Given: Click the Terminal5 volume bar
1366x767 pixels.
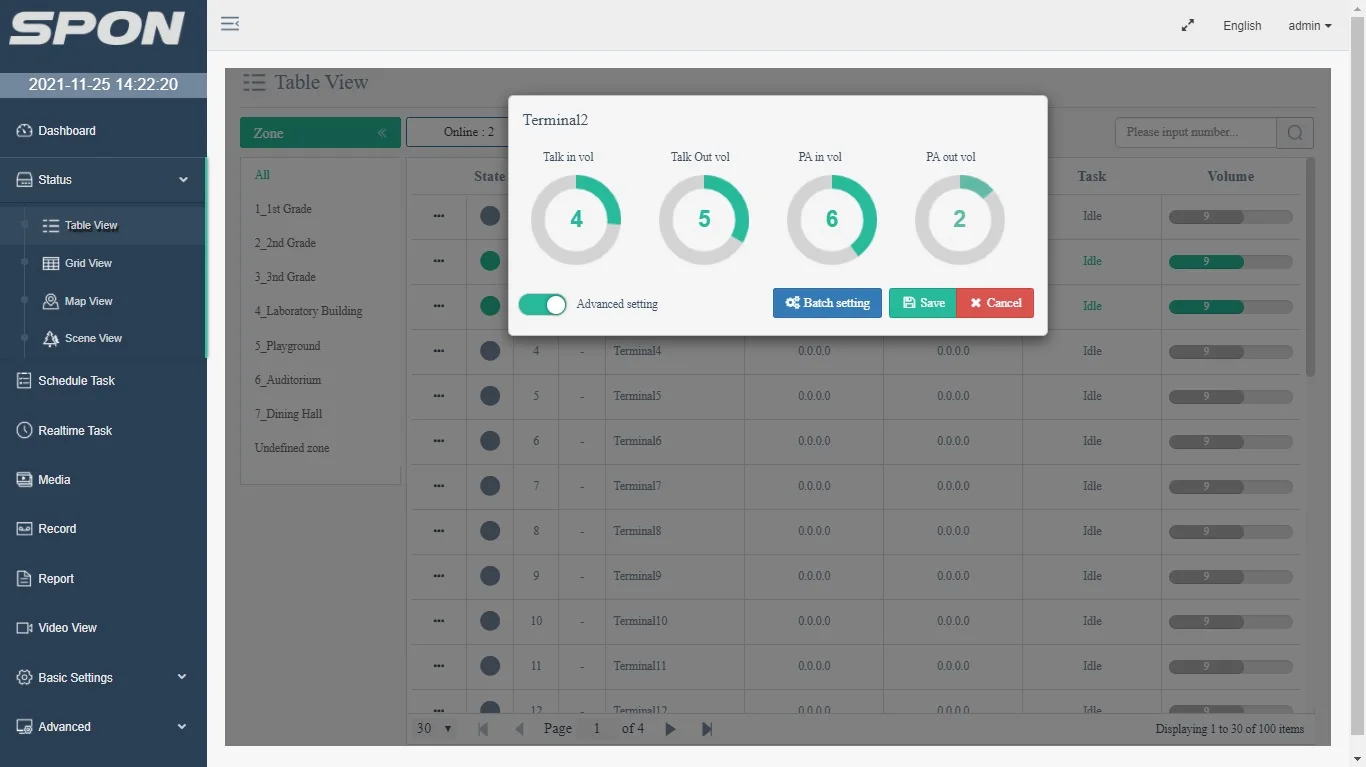Looking at the screenshot, I should [1230, 397].
